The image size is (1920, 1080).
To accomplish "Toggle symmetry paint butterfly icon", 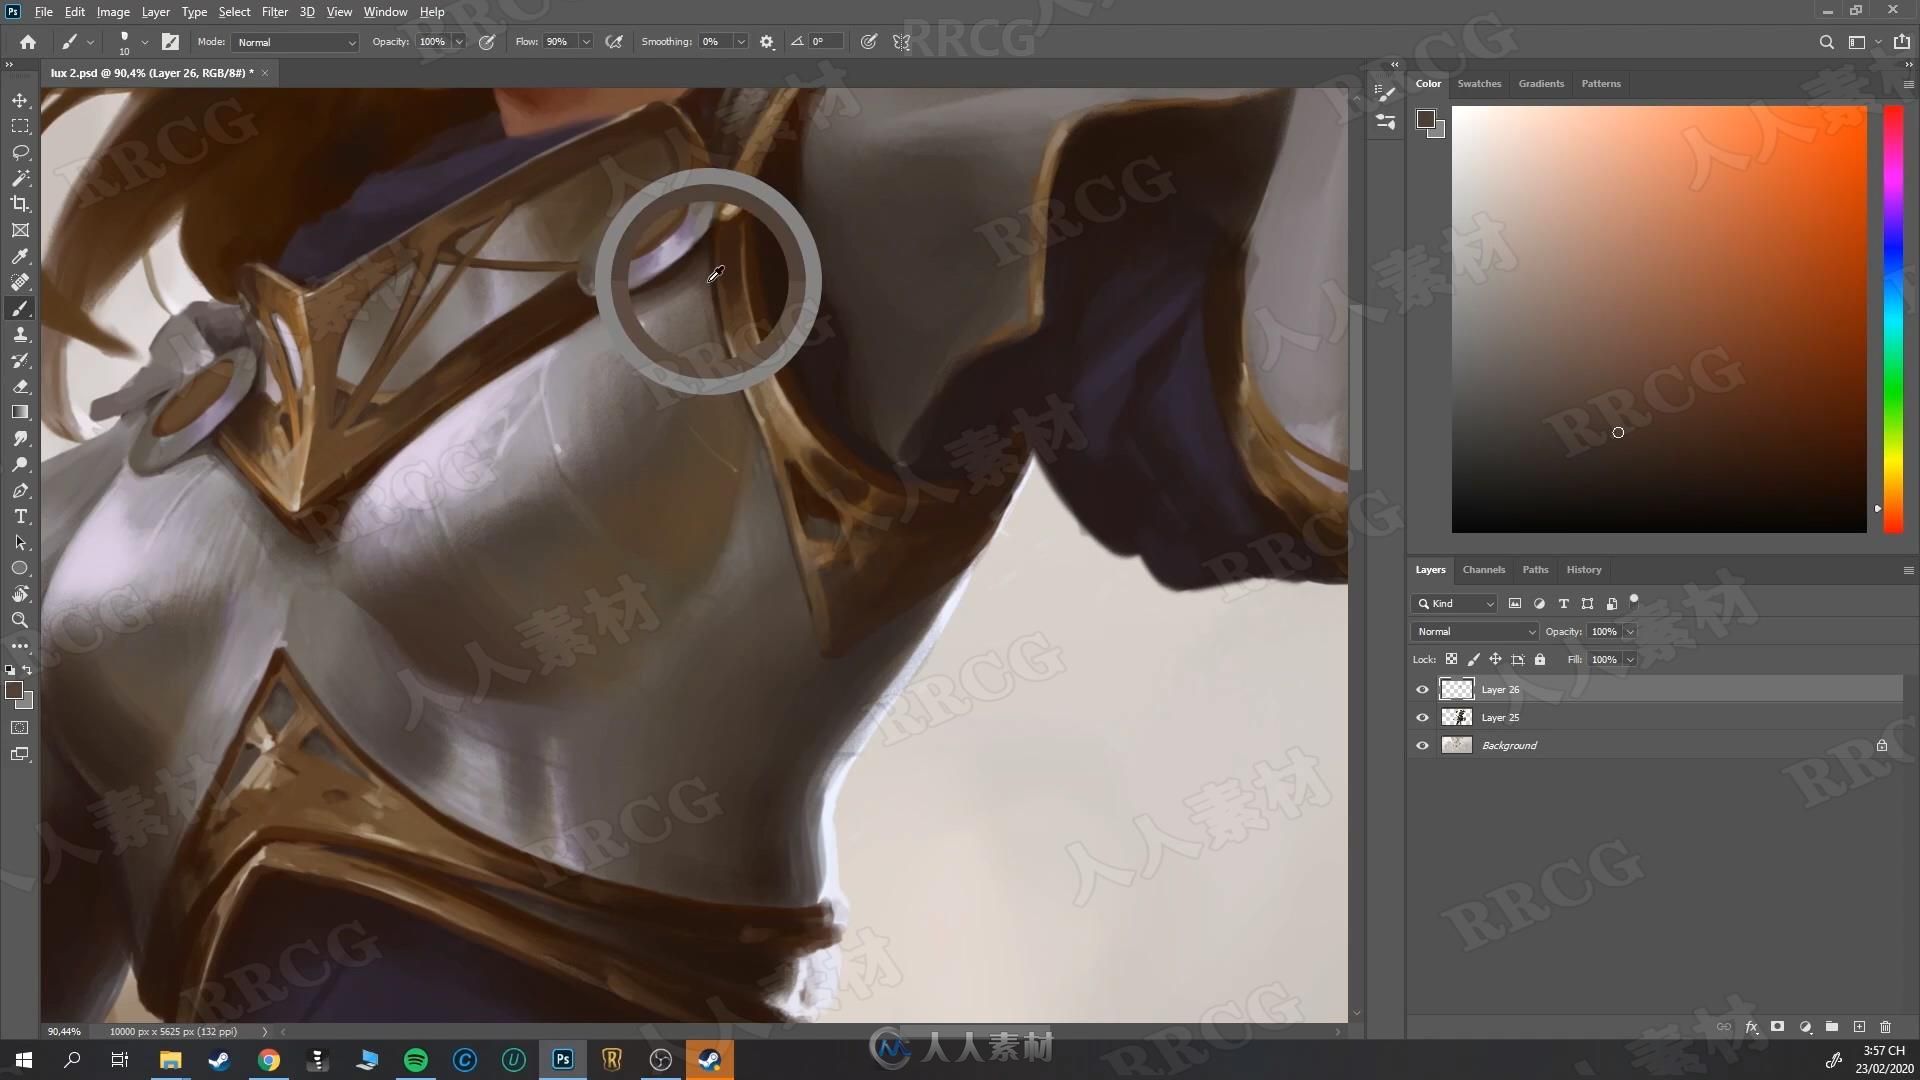I will [901, 42].
